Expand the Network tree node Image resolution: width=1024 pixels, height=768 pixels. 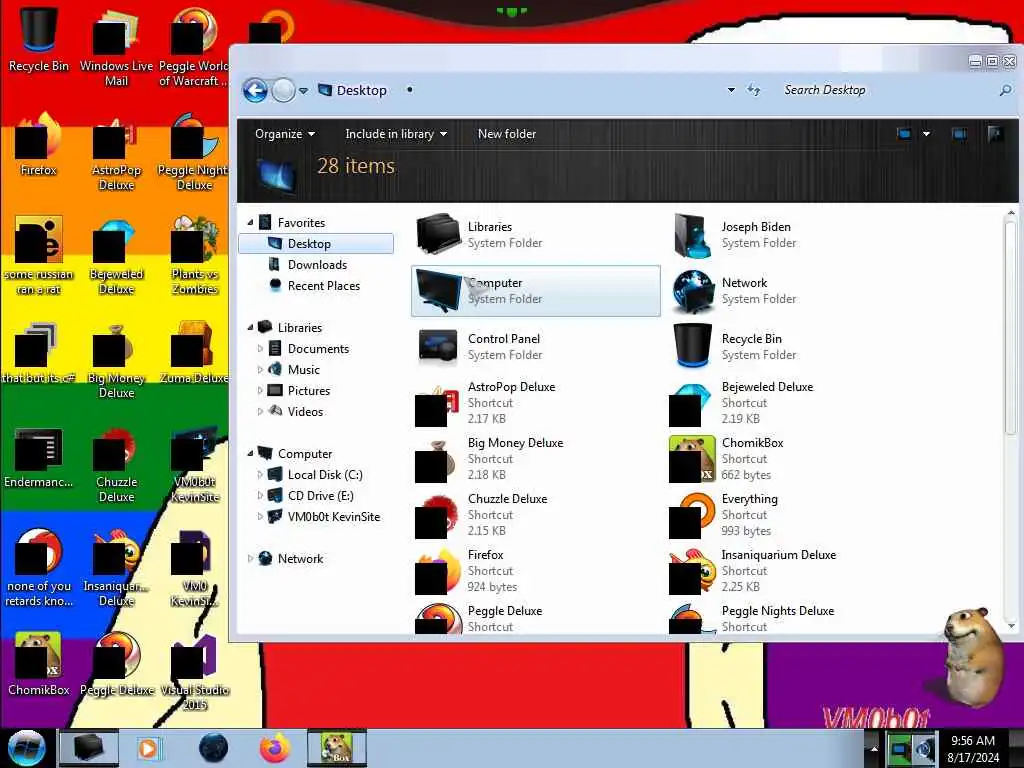(250, 559)
